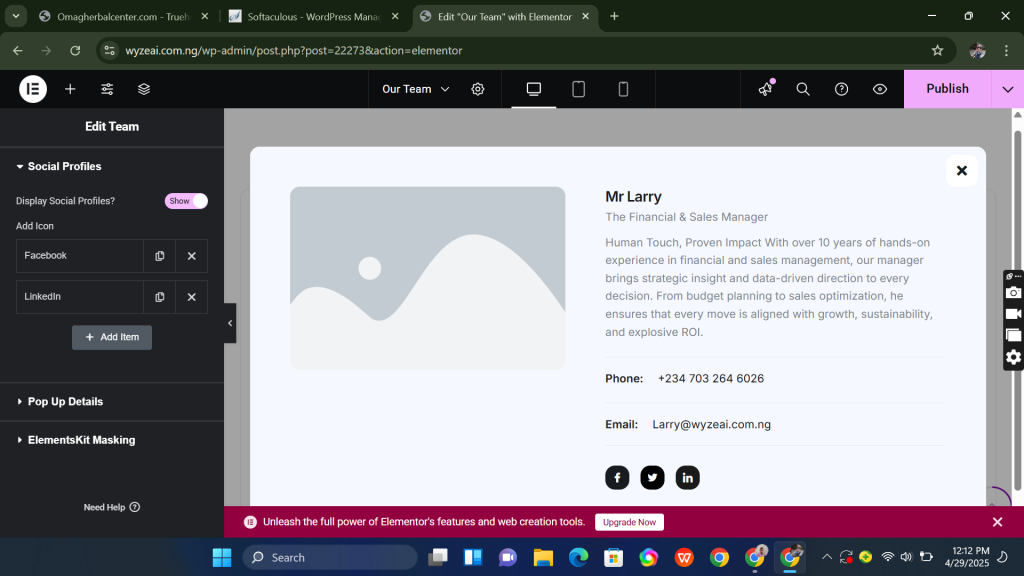Open the Structure layers icon
Viewport: 1024px width, 576px height.
(144, 89)
